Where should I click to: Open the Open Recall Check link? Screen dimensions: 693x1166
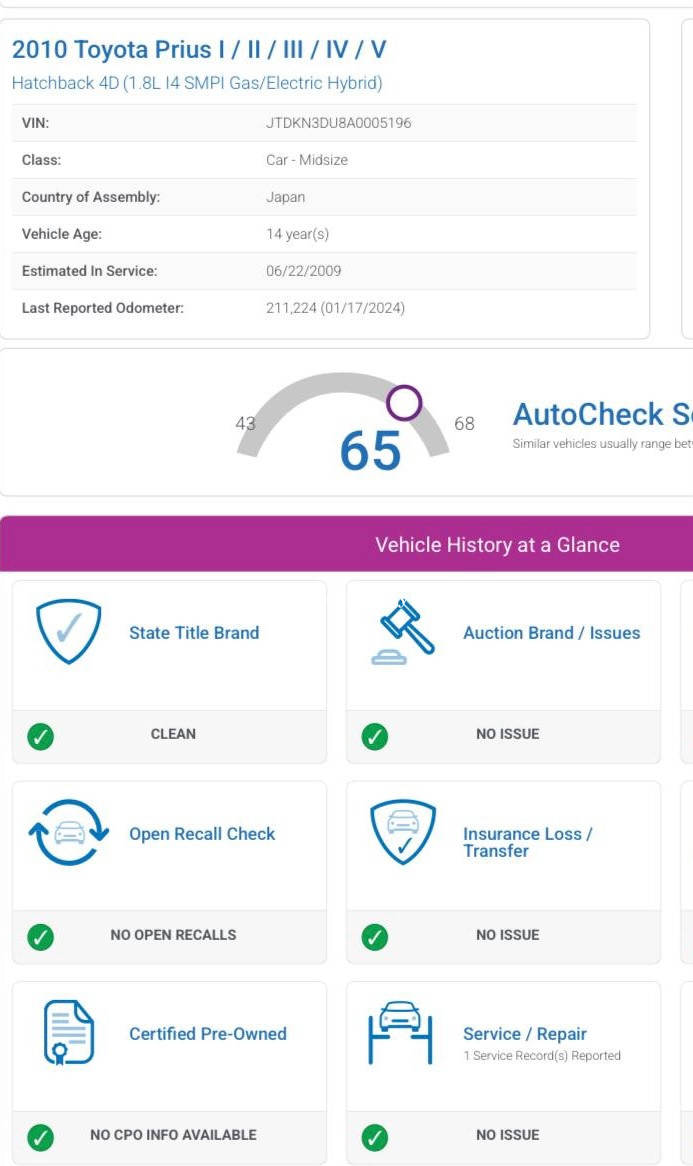pyautogui.click(x=202, y=834)
